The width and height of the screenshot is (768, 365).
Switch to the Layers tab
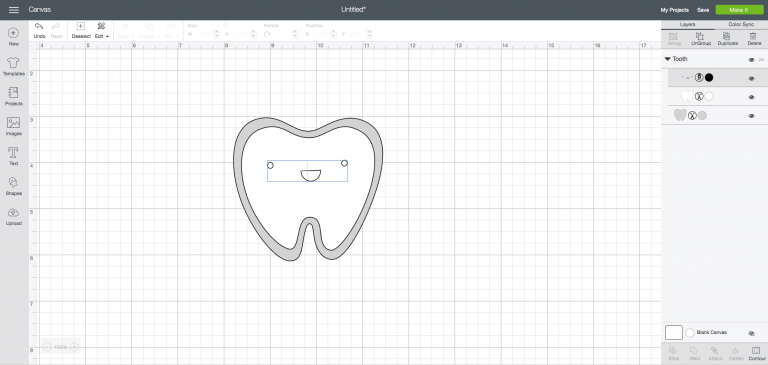tap(688, 24)
